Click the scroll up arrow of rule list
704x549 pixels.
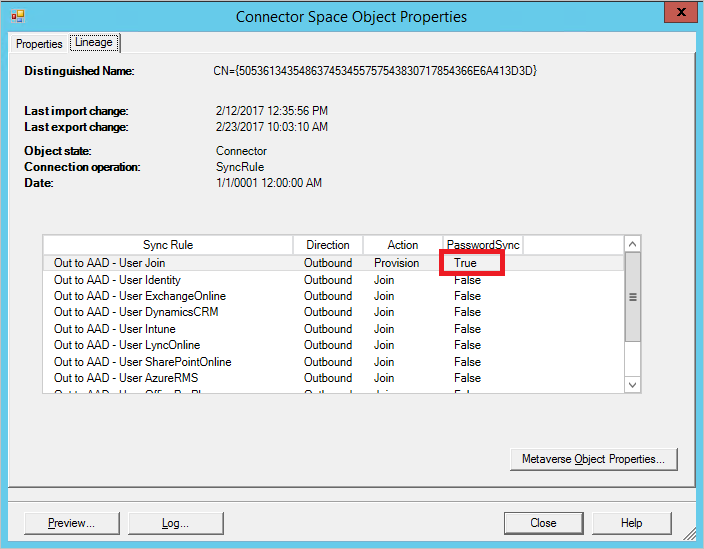click(x=633, y=244)
